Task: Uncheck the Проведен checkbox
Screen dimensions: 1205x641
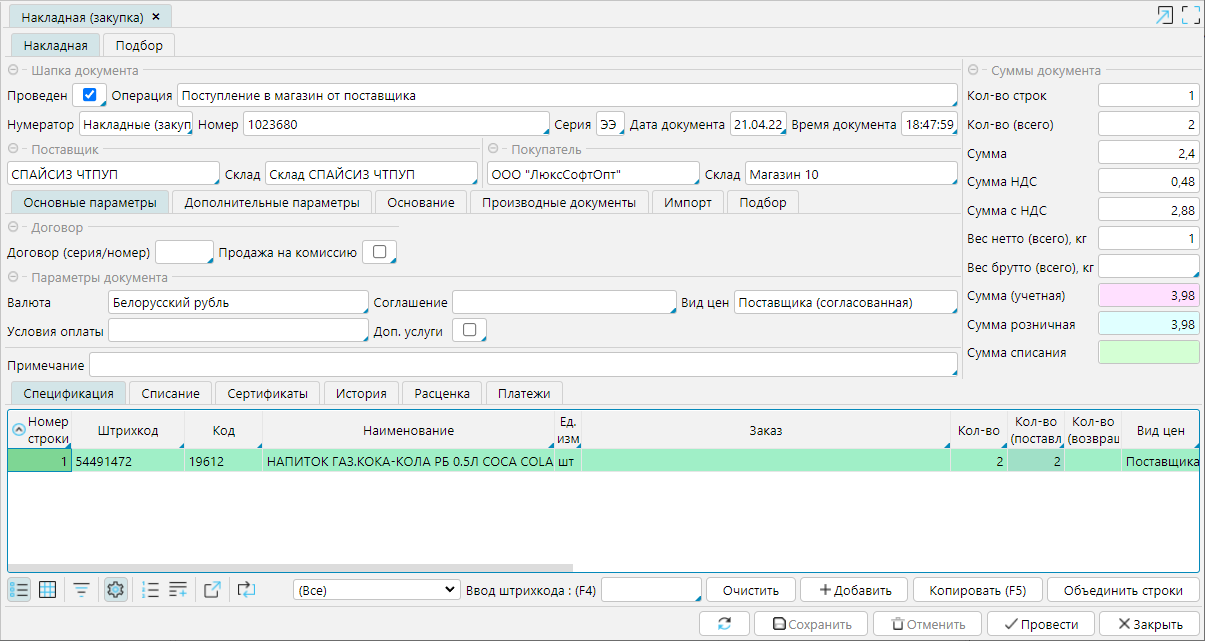Action: (x=89, y=95)
